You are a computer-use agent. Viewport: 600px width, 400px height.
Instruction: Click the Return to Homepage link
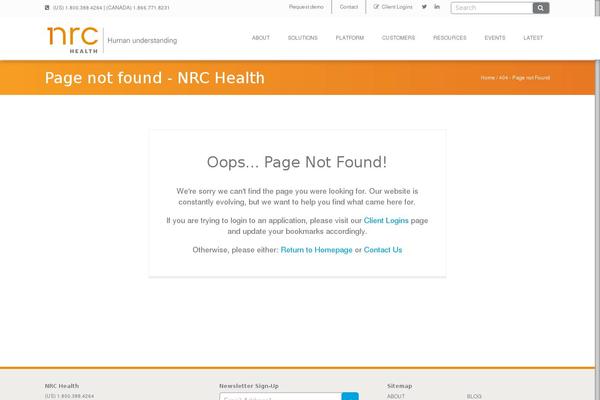point(316,250)
